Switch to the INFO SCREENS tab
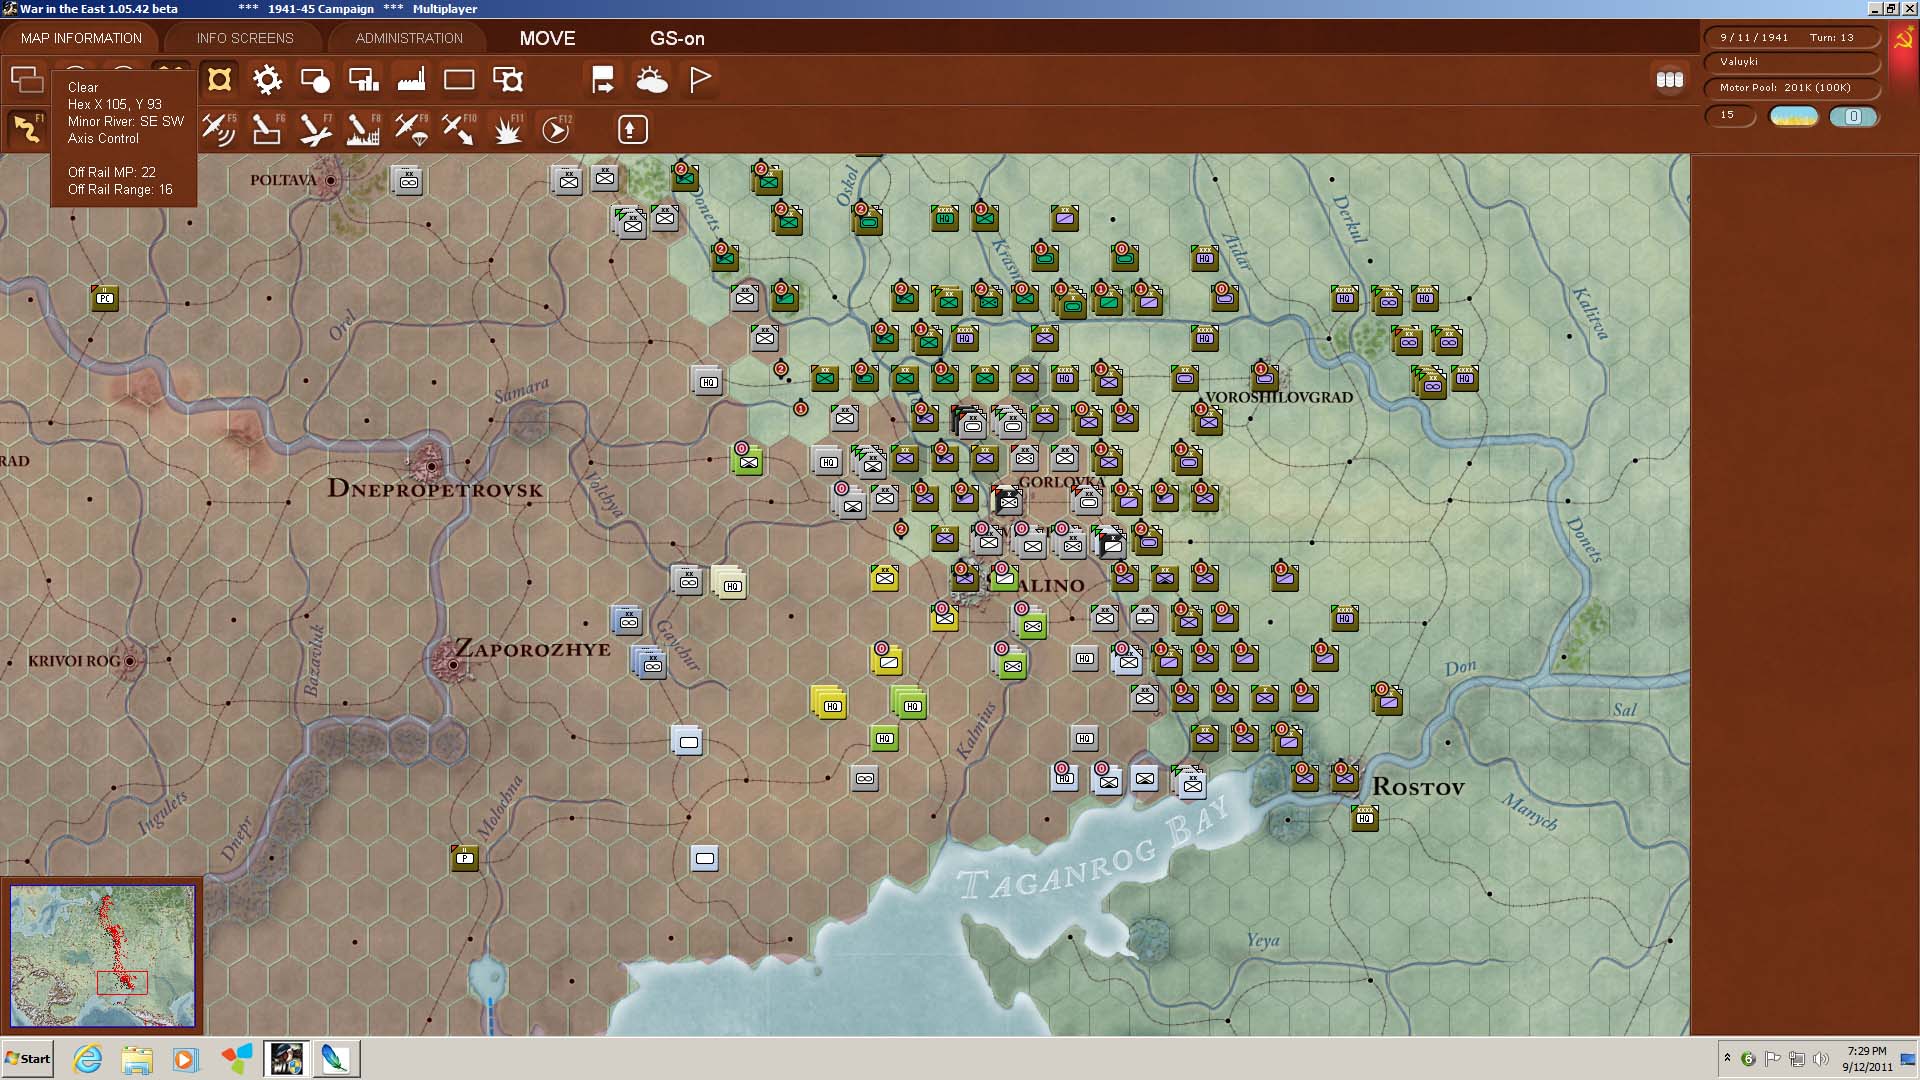The height and width of the screenshot is (1080, 1920). point(245,38)
